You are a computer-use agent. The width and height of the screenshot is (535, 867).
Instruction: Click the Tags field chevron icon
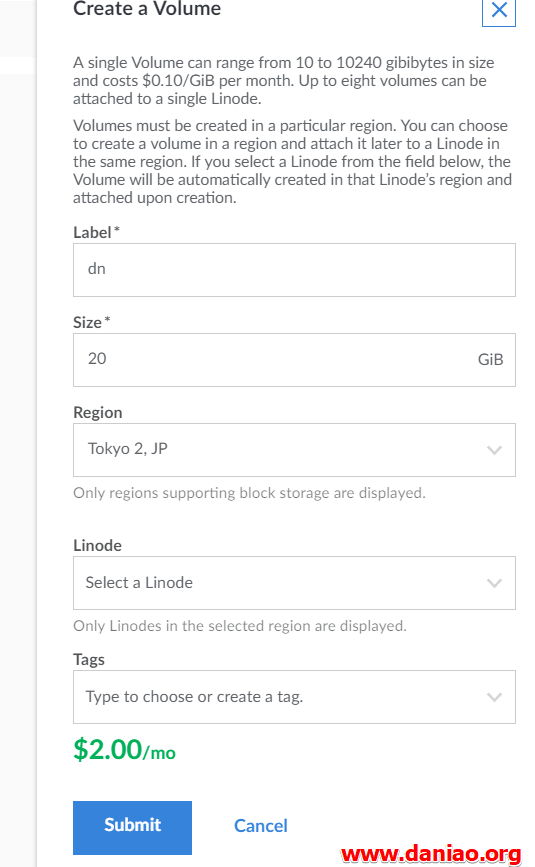point(494,697)
